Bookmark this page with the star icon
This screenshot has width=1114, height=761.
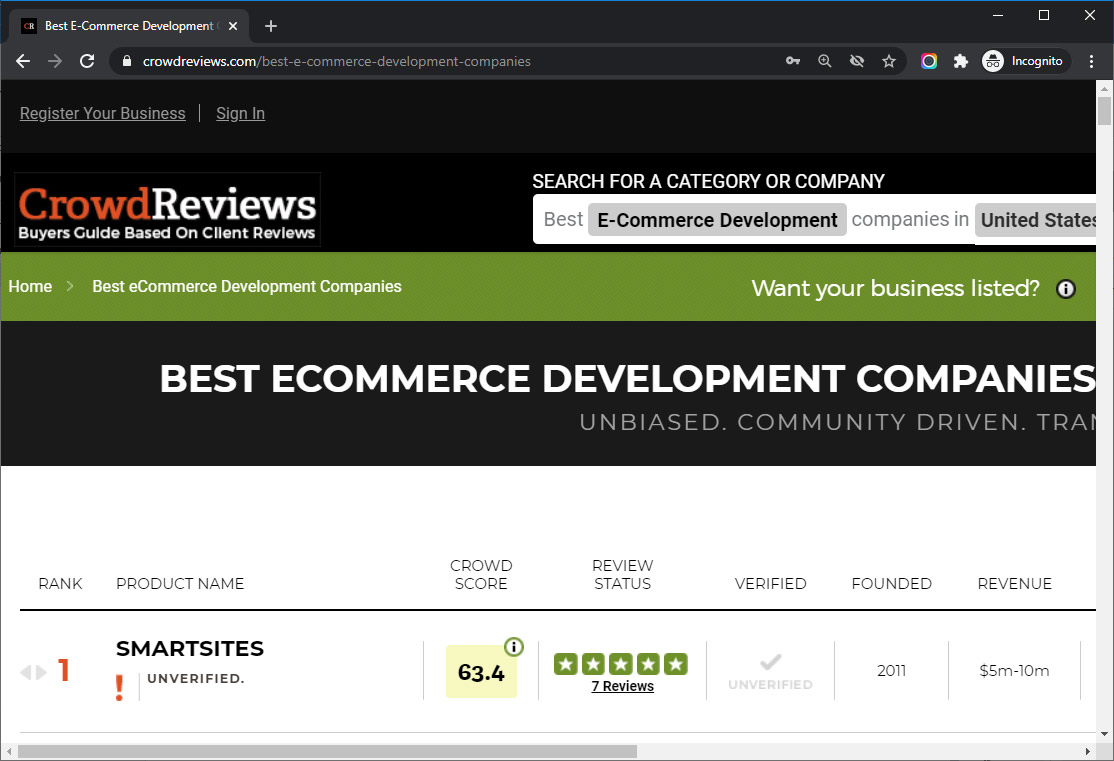pos(889,61)
